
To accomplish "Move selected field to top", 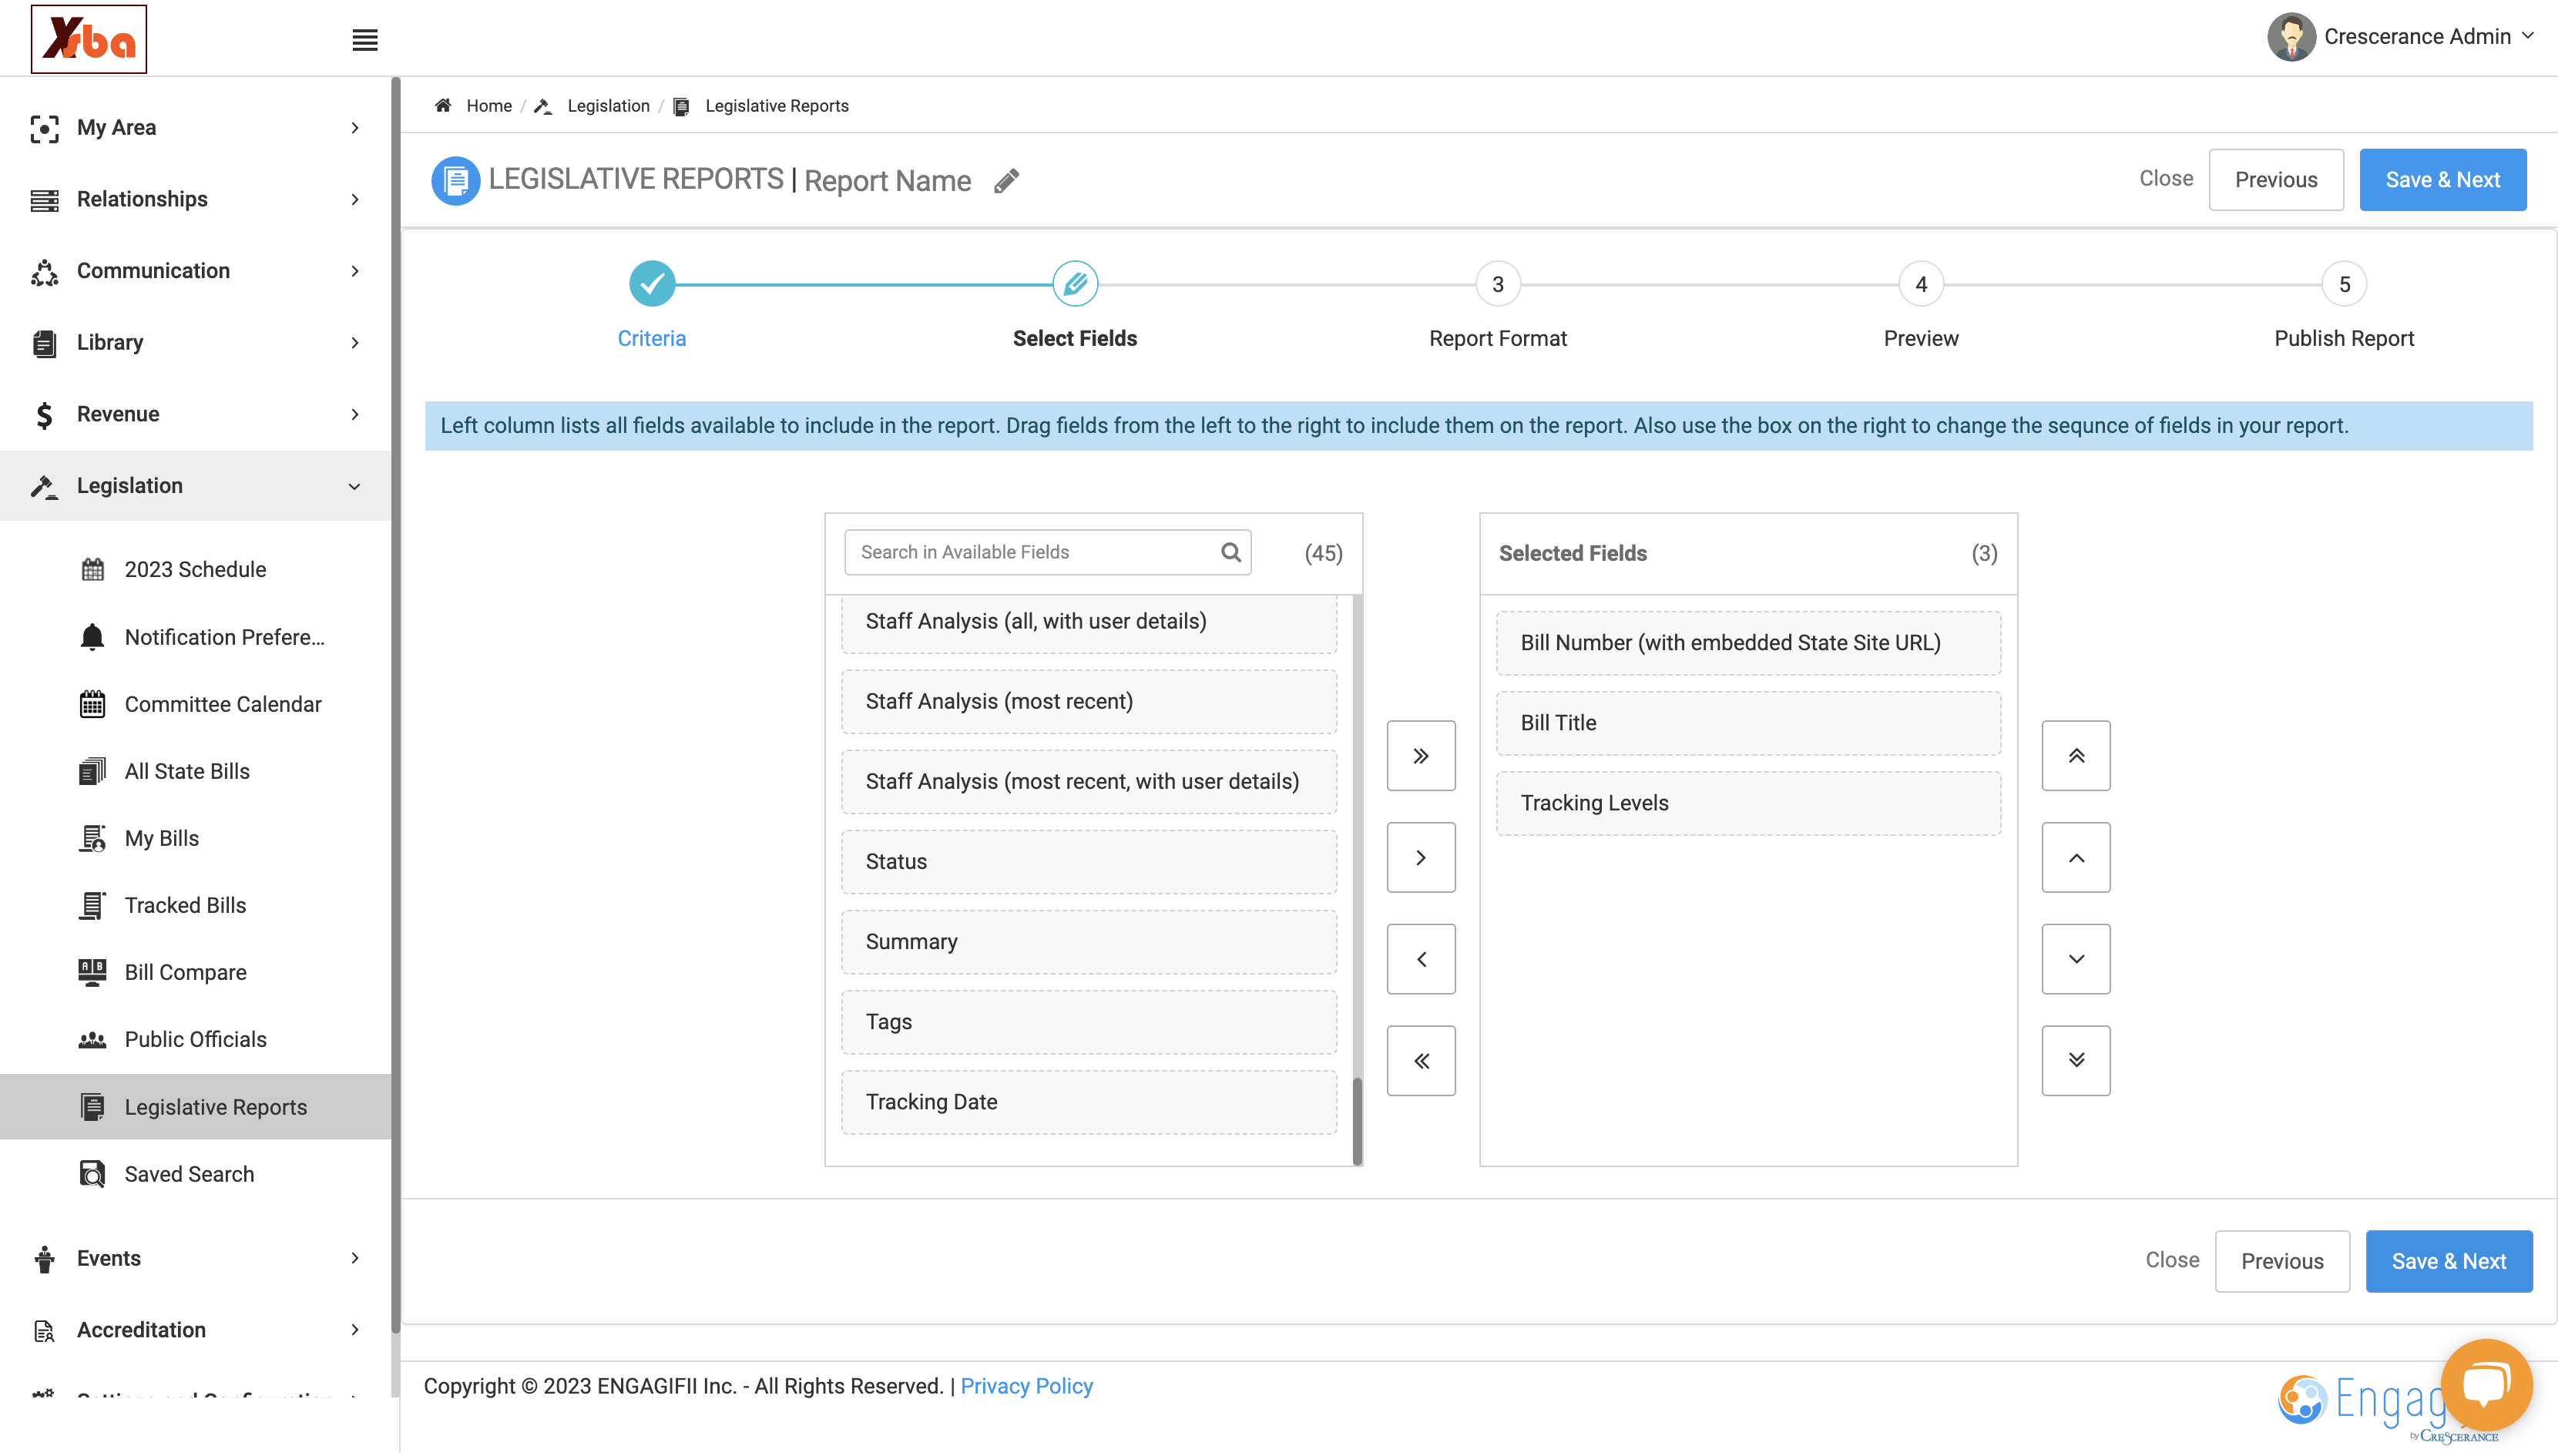I will pos(2076,756).
